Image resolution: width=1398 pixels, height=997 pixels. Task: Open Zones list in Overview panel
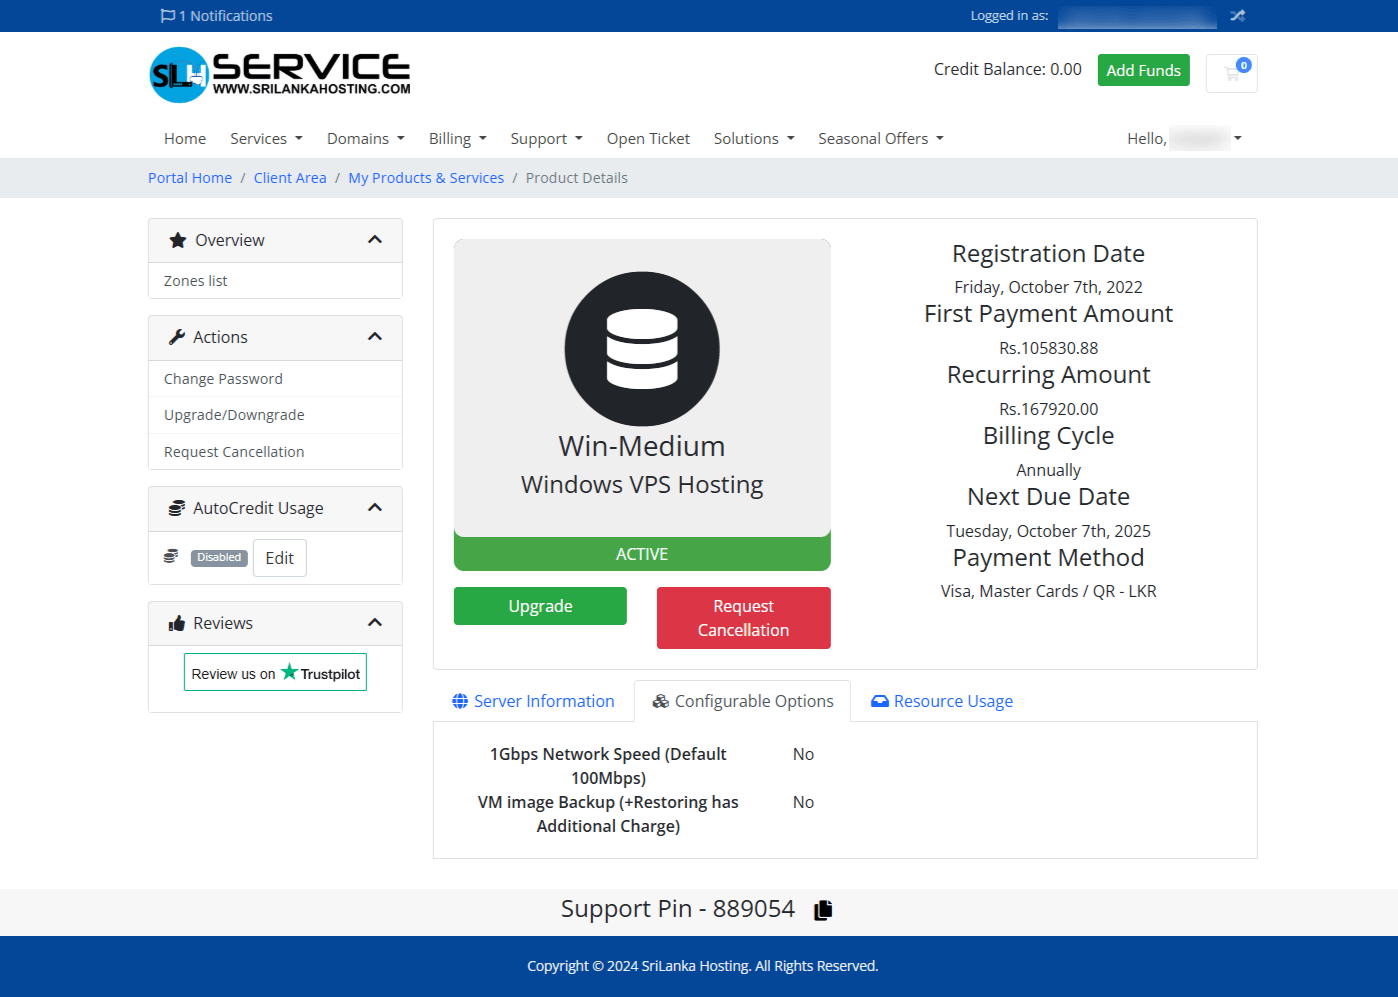[x=275, y=281]
